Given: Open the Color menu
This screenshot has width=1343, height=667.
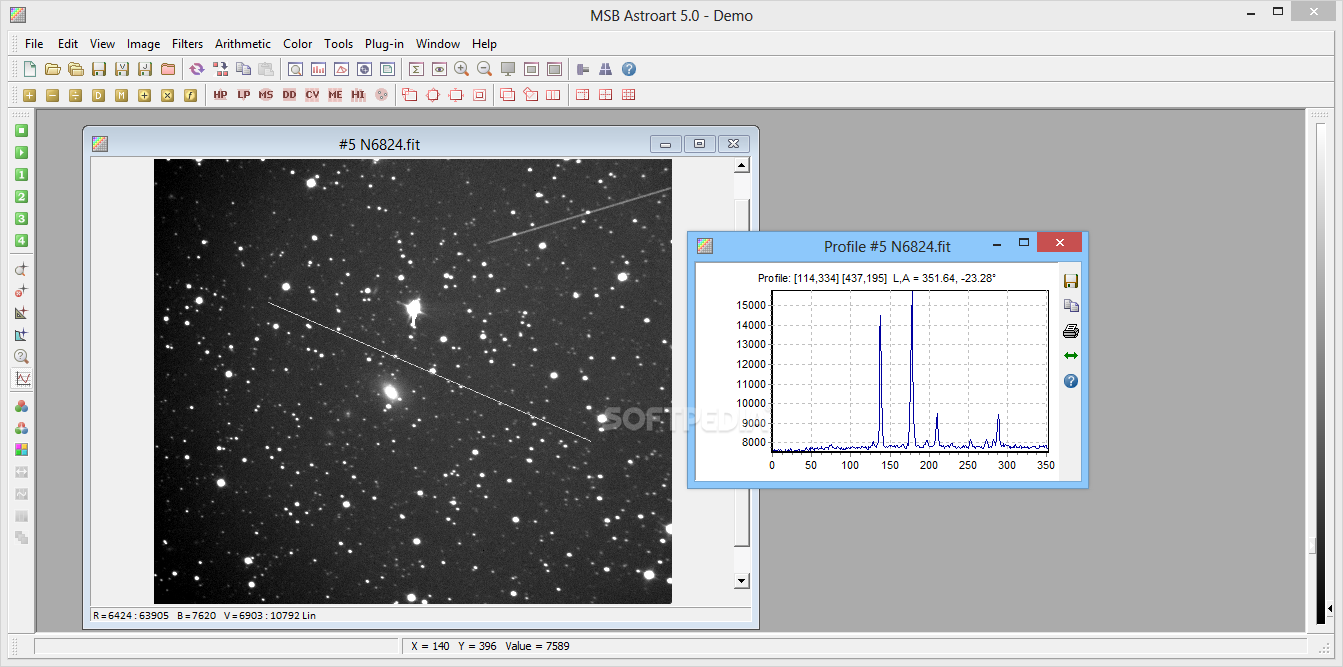Looking at the screenshot, I should (x=298, y=44).
